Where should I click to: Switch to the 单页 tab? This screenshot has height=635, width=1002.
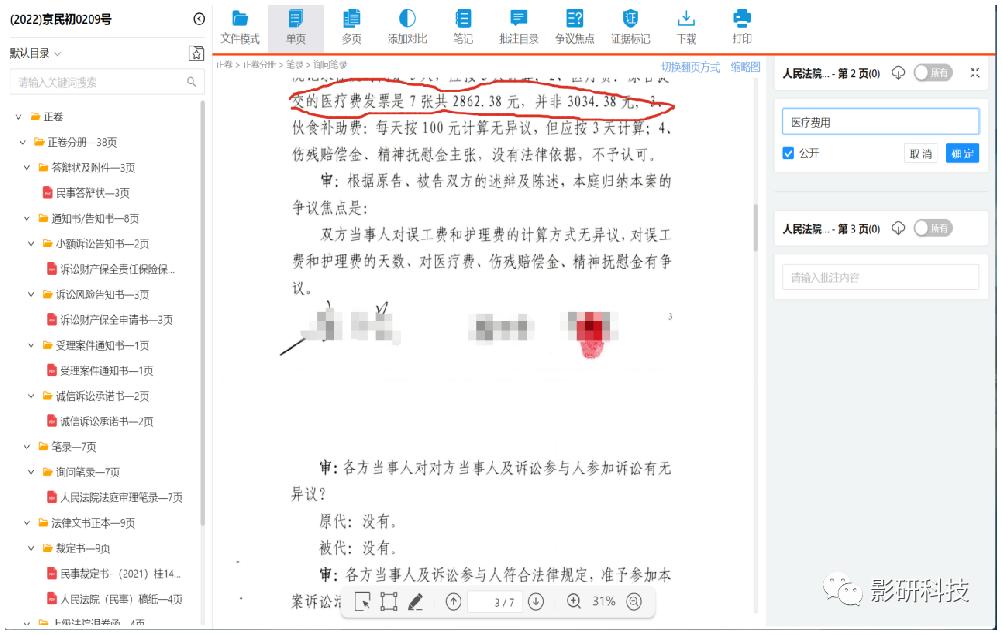coord(297,24)
